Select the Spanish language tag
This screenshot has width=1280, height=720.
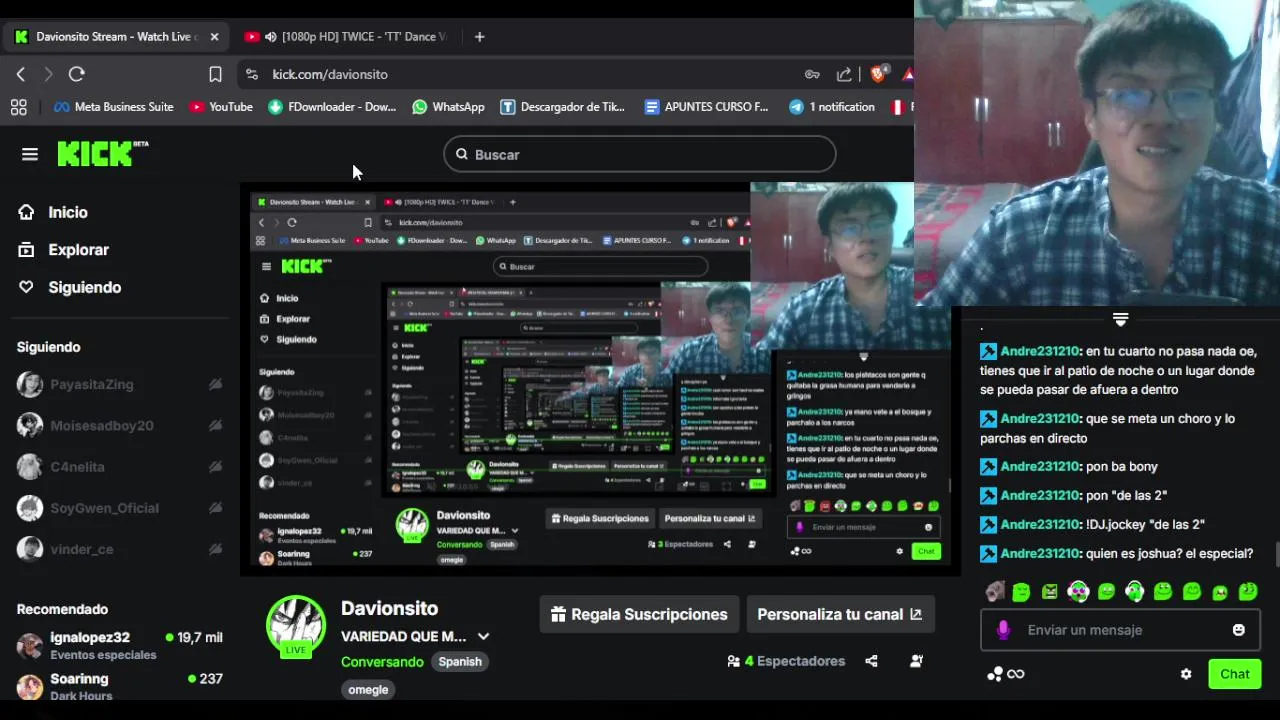460,661
